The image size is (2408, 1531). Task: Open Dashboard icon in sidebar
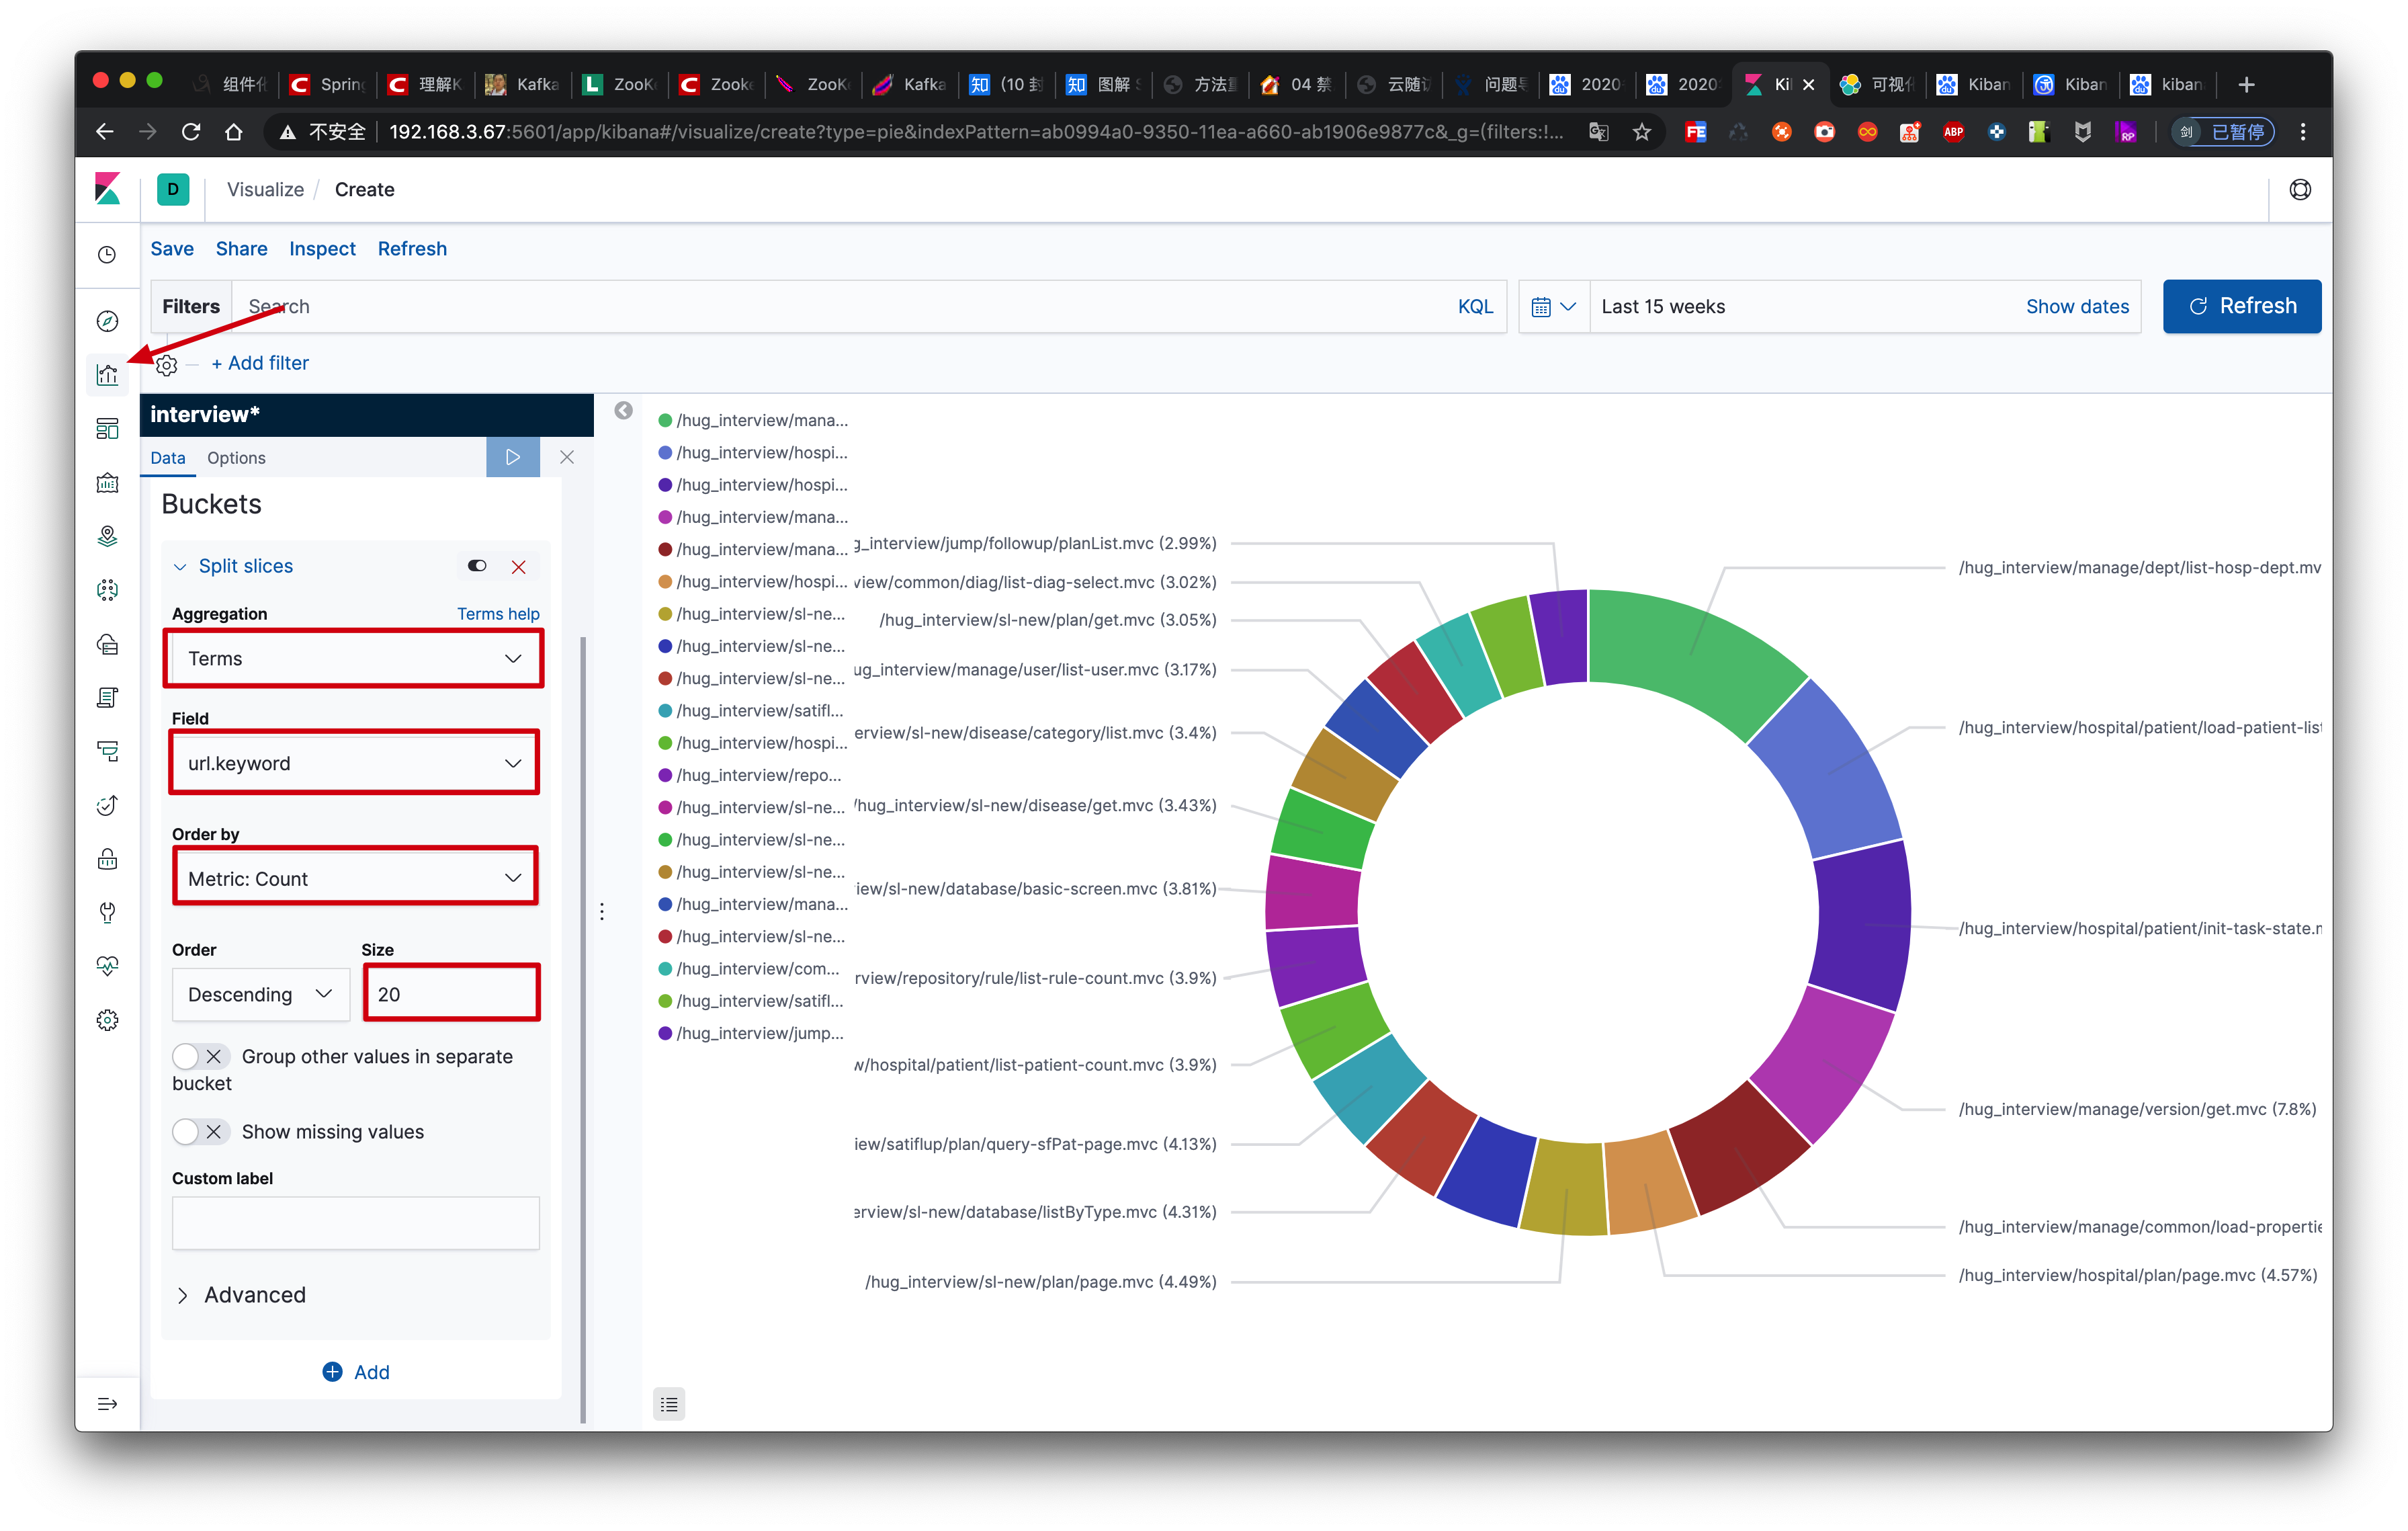[107, 429]
